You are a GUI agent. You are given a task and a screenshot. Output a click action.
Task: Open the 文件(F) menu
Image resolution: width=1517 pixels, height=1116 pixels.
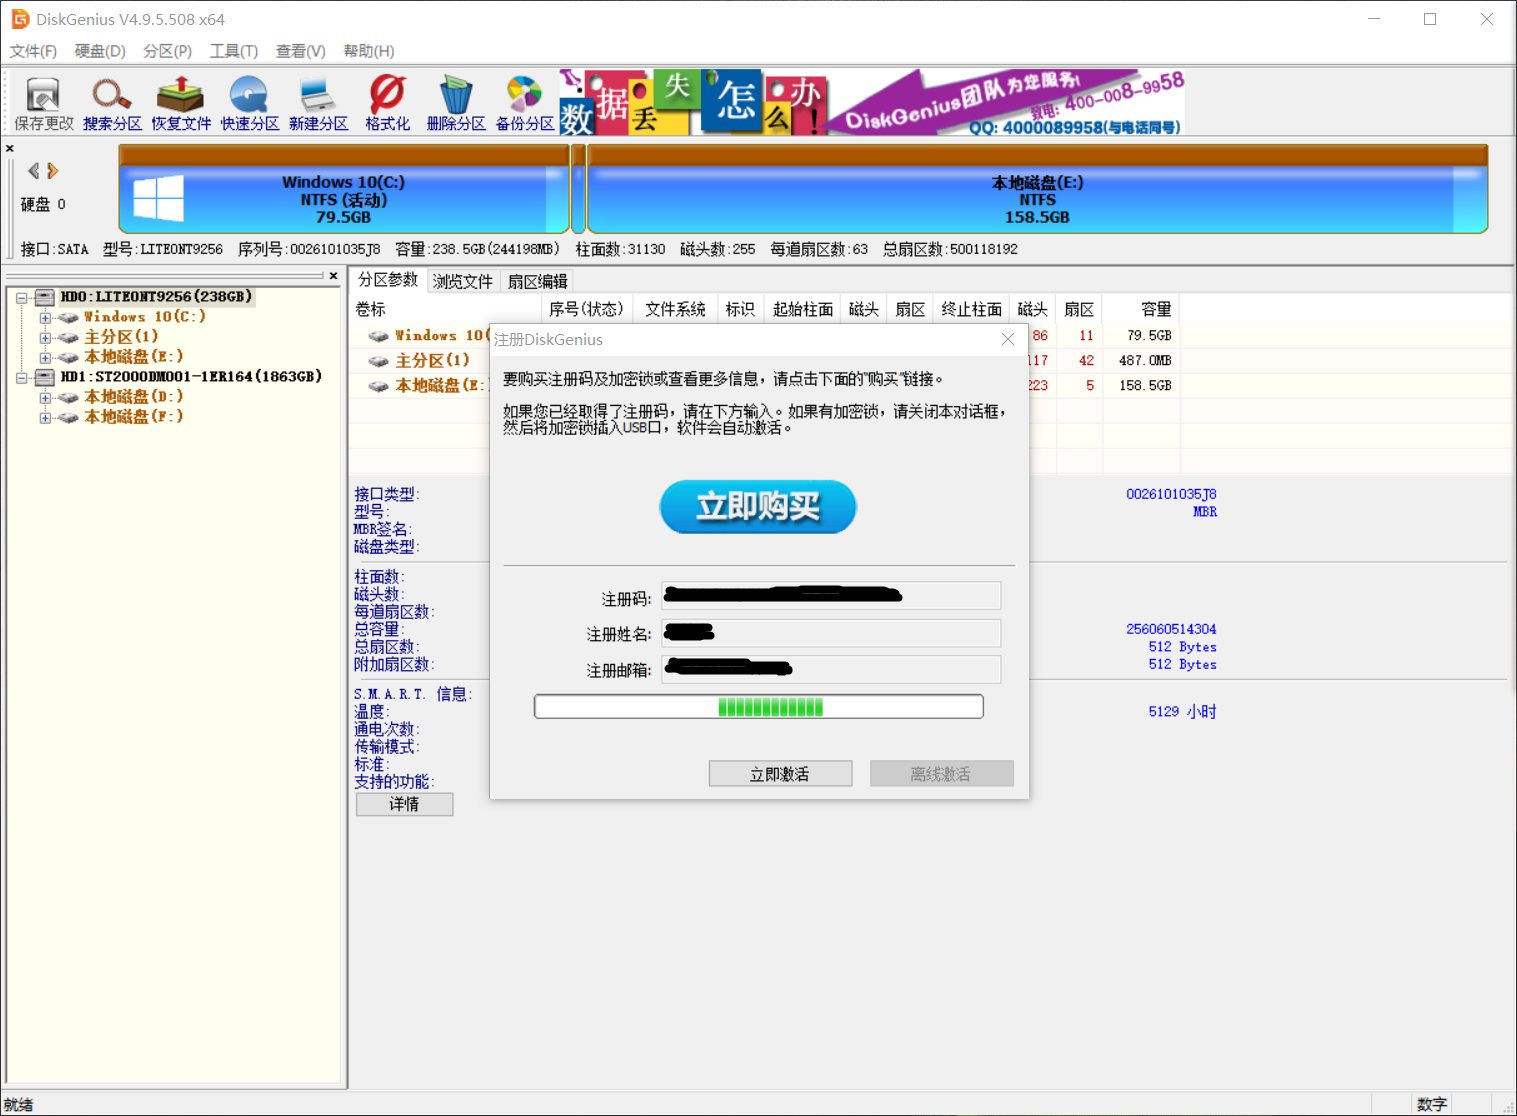click(x=33, y=51)
